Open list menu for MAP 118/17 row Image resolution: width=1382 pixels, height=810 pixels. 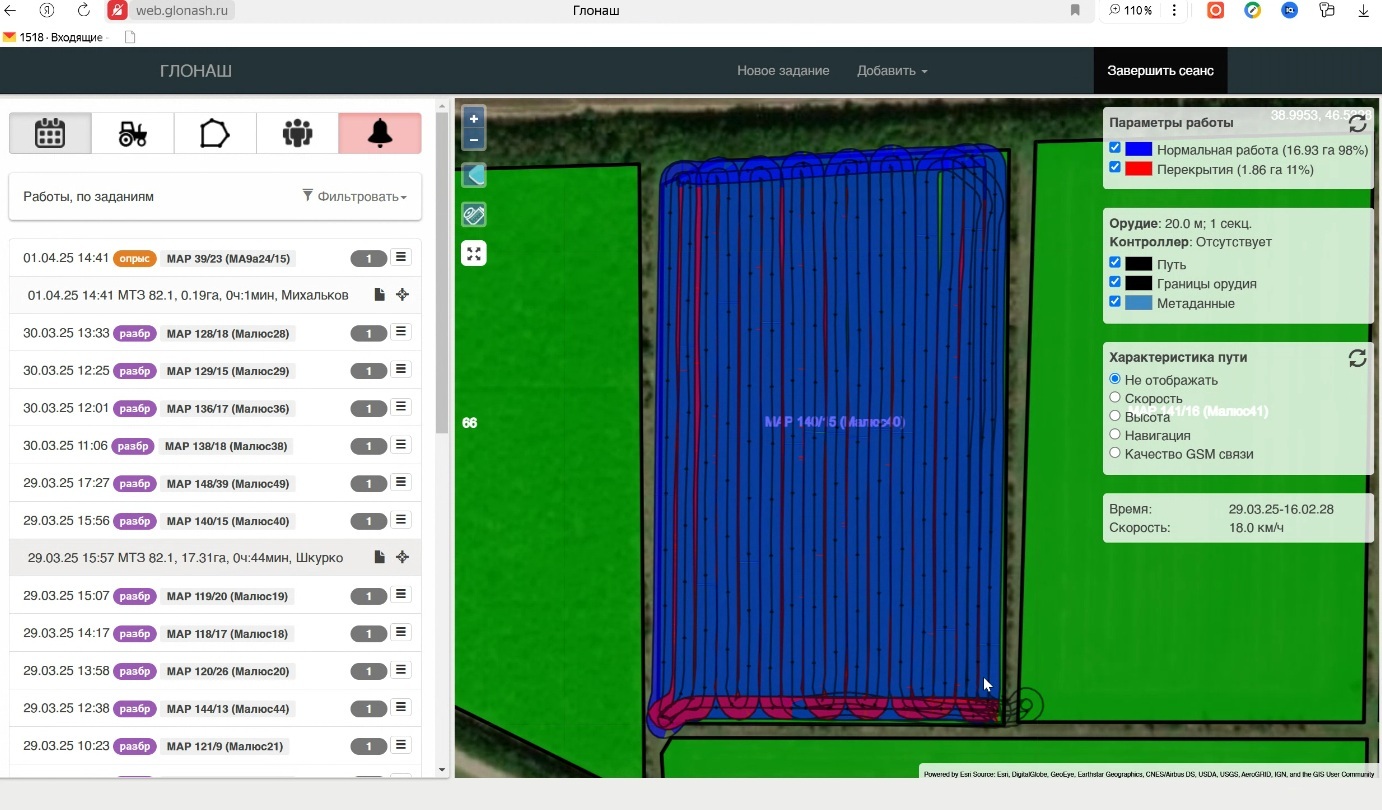coord(401,632)
